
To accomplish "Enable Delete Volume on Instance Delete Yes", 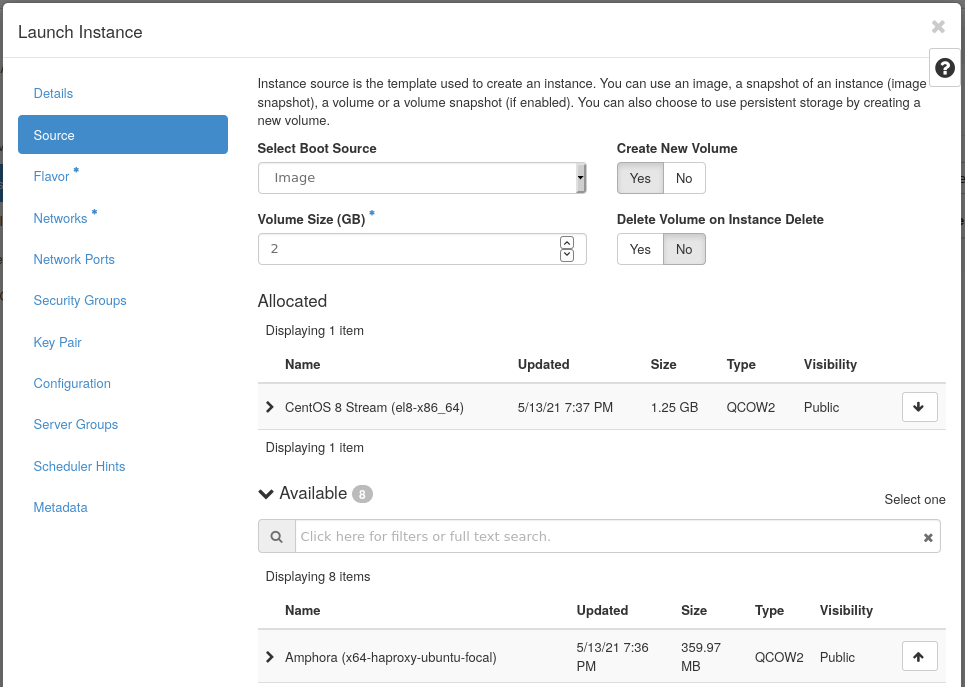I will 640,249.
